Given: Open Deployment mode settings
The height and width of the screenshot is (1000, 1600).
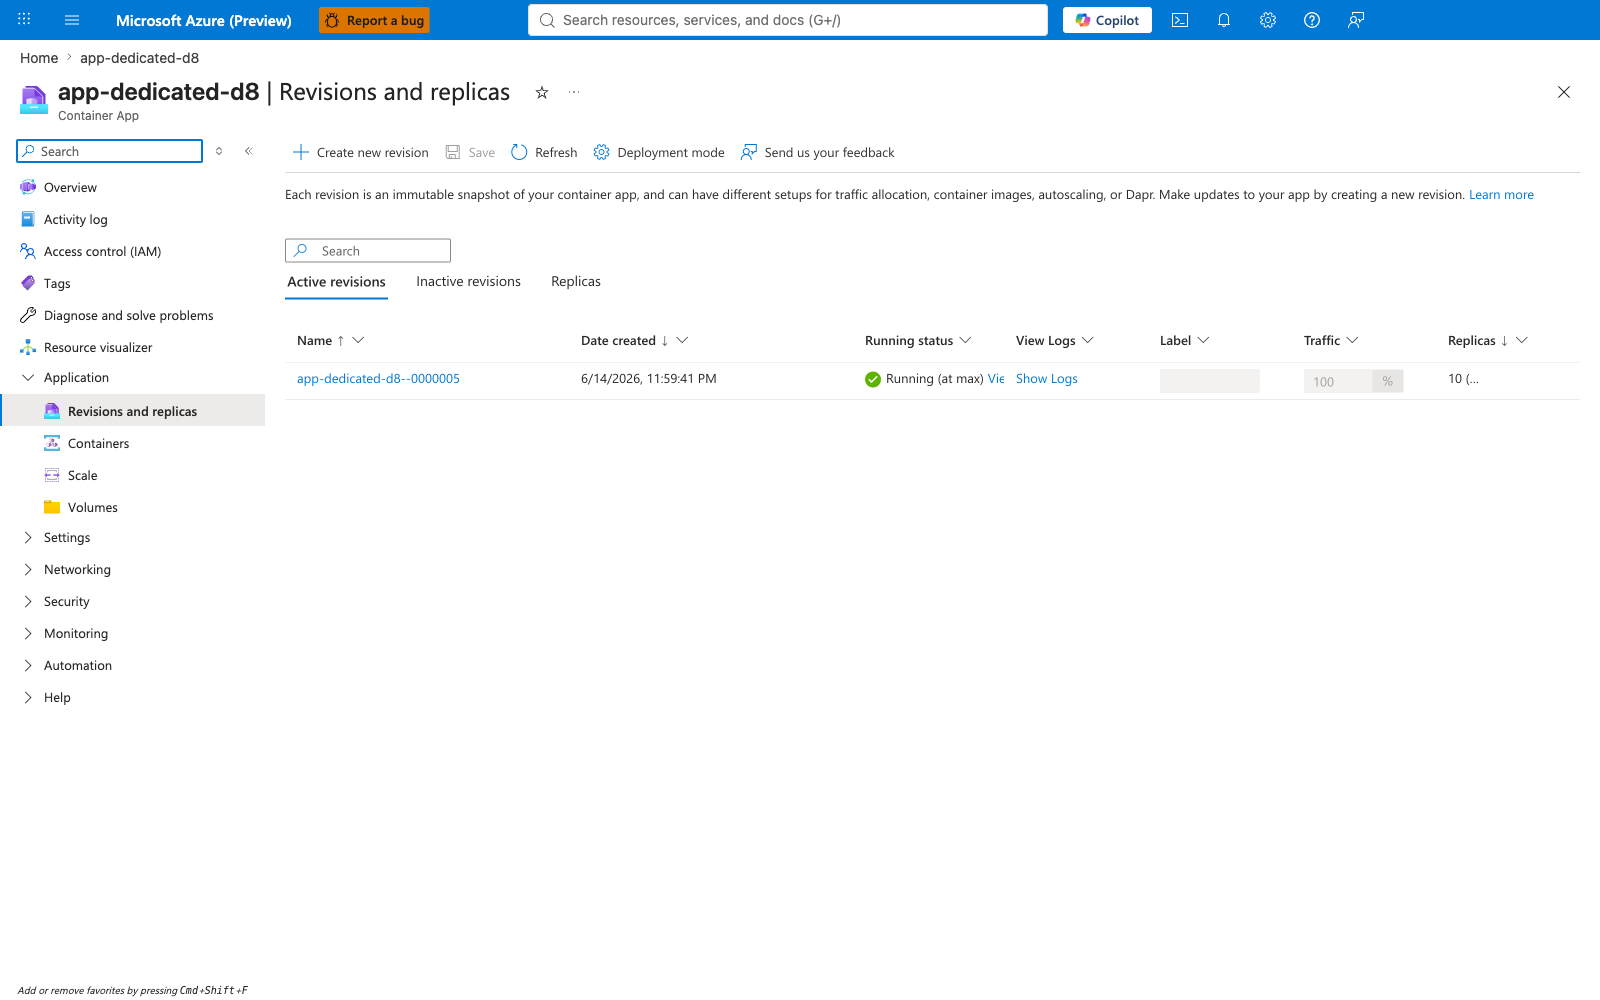Looking at the screenshot, I should pos(659,152).
